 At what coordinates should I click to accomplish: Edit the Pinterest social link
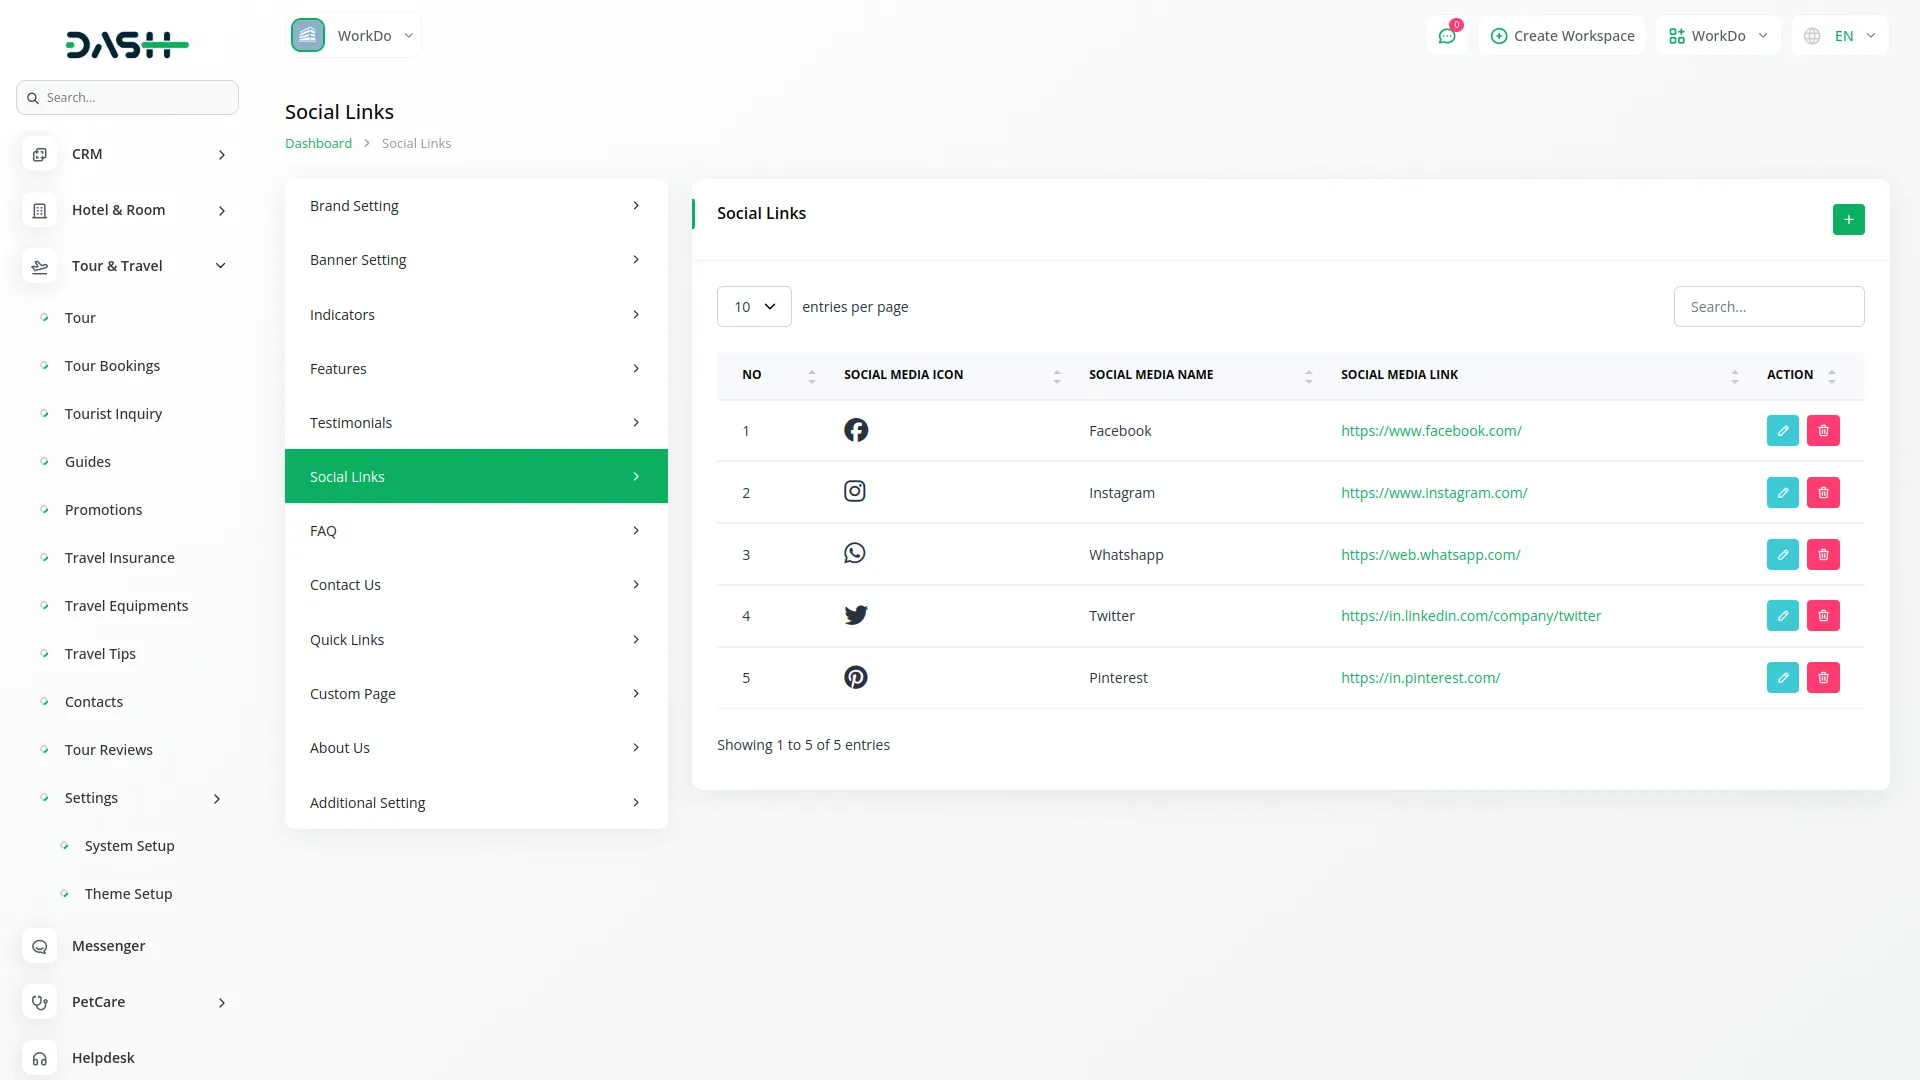[x=1782, y=678]
